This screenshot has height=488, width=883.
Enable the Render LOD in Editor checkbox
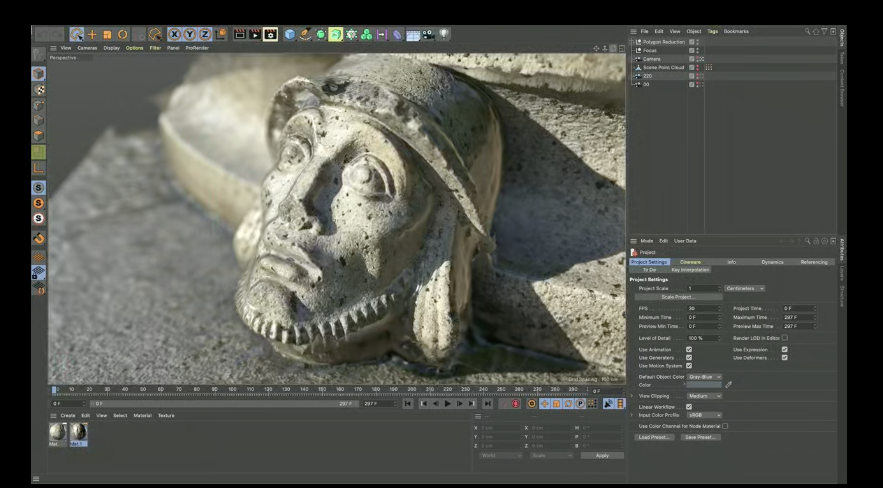pos(785,338)
